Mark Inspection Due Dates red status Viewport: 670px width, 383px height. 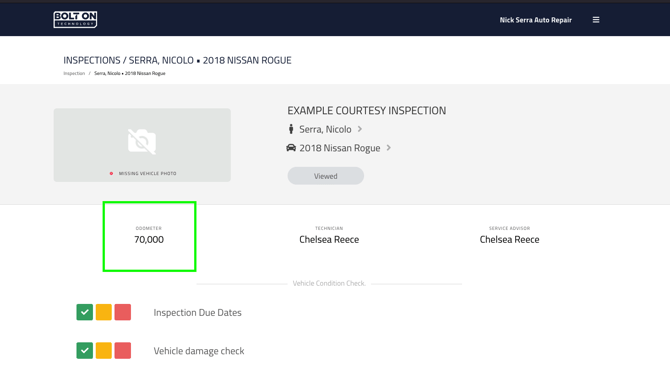coord(123,312)
